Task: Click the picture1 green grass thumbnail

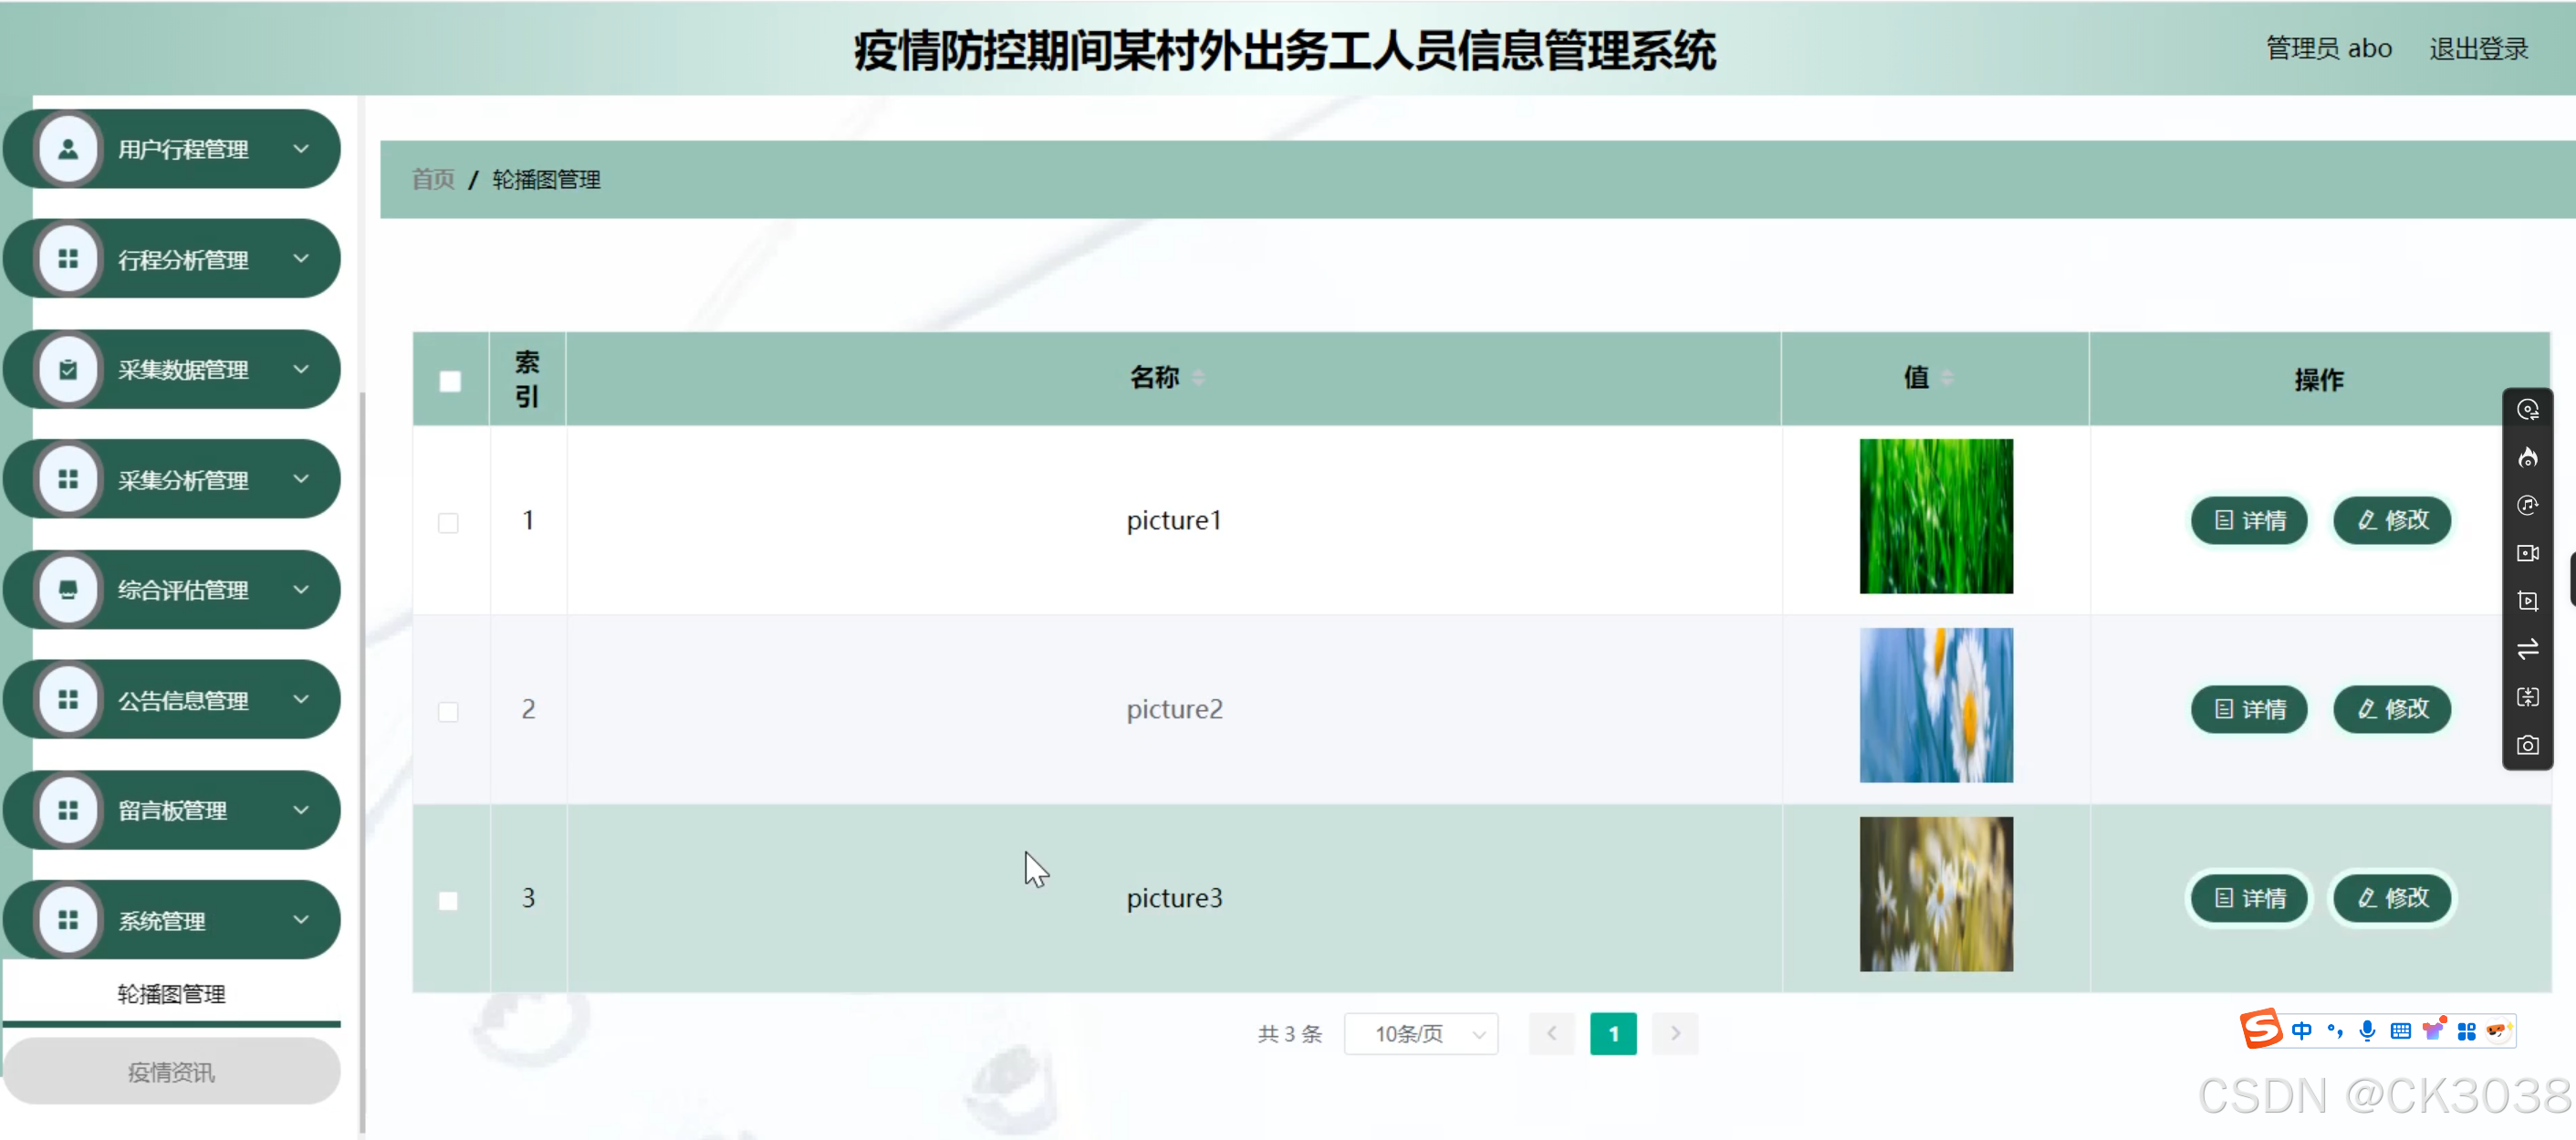Action: [x=1935, y=516]
